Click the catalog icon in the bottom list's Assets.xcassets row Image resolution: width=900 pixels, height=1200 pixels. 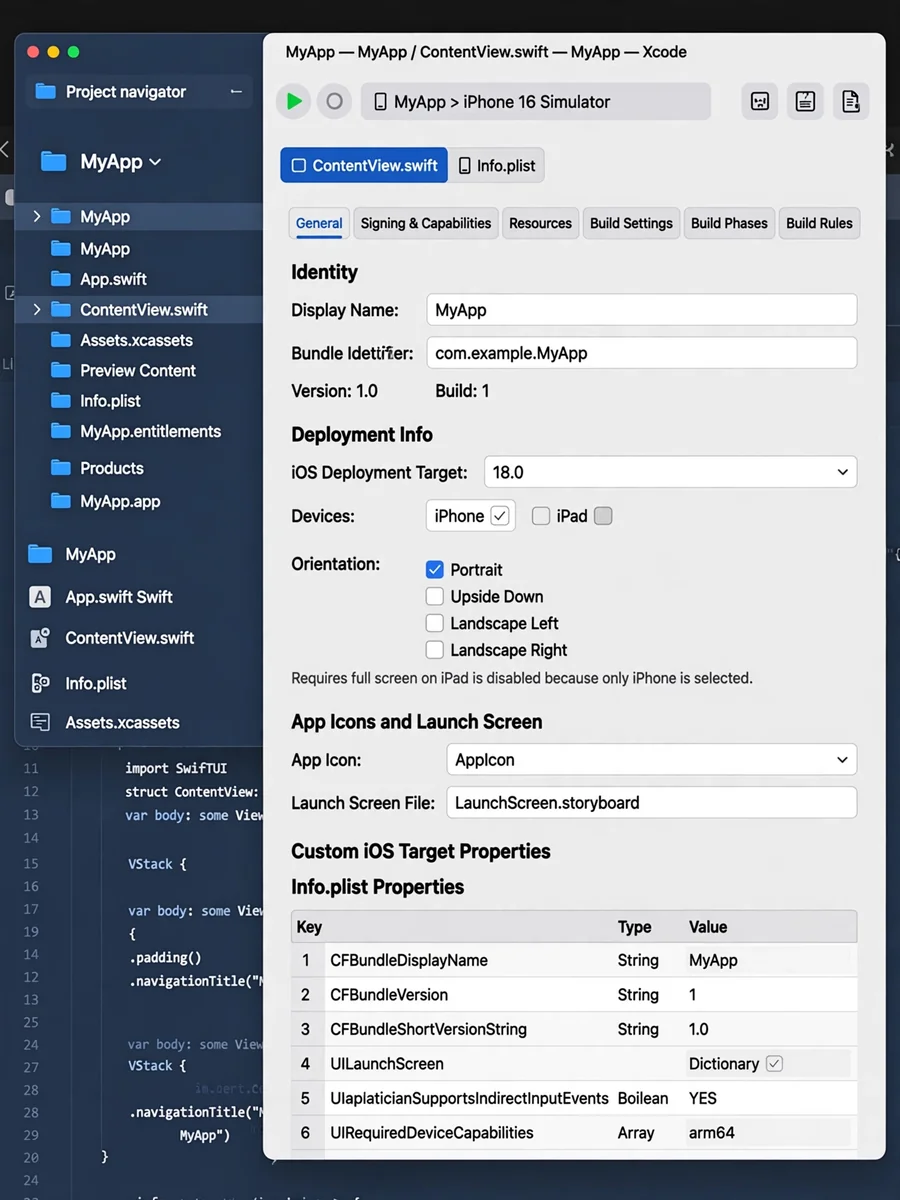(40, 722)
